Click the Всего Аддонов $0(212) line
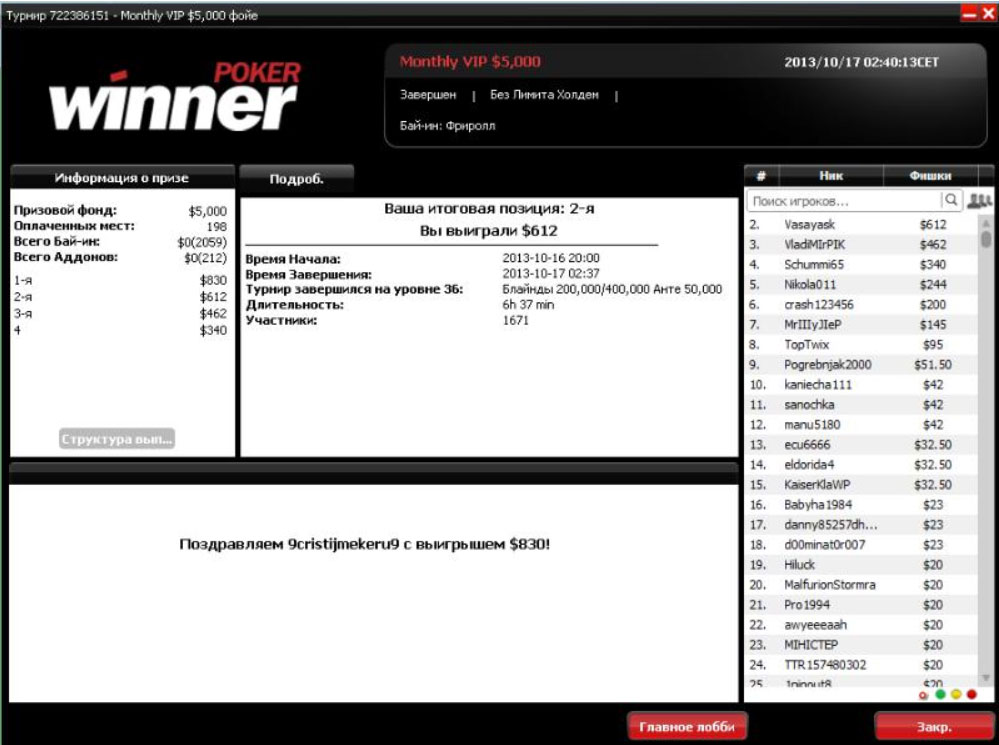Viewport: 999px width, 745px height. coord(120,257)
